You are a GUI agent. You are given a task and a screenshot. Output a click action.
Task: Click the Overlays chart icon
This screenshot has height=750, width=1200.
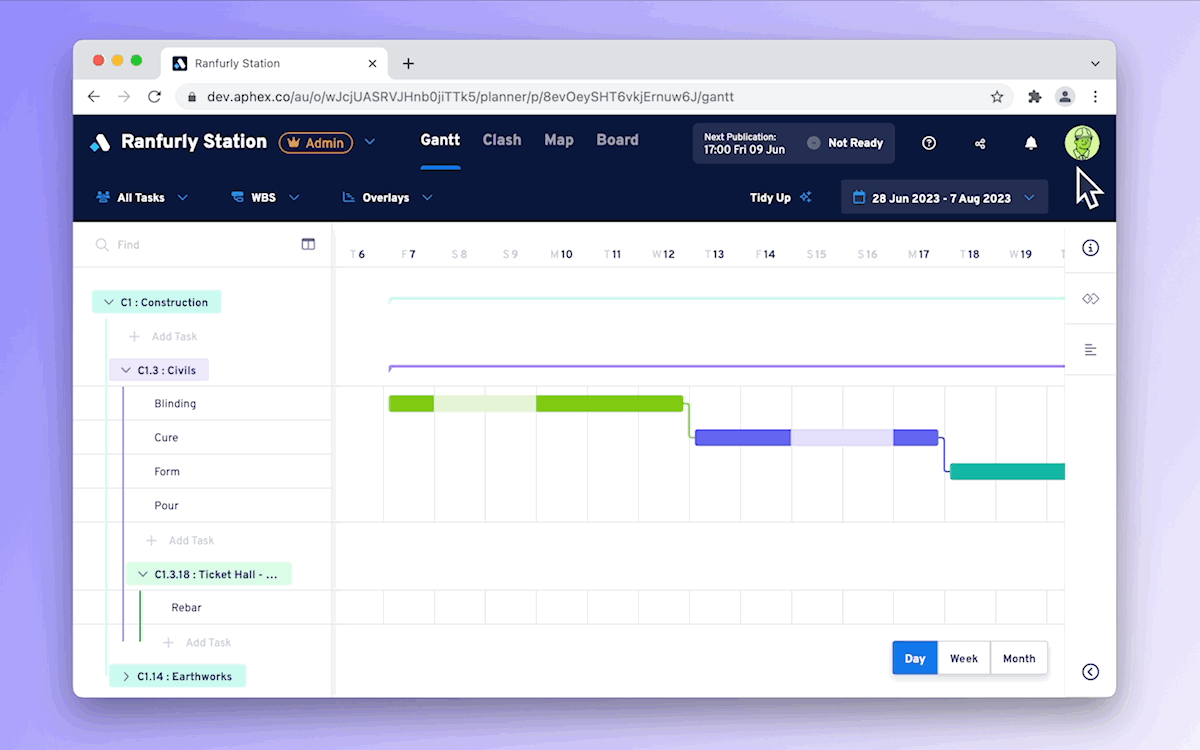[349, 198]
